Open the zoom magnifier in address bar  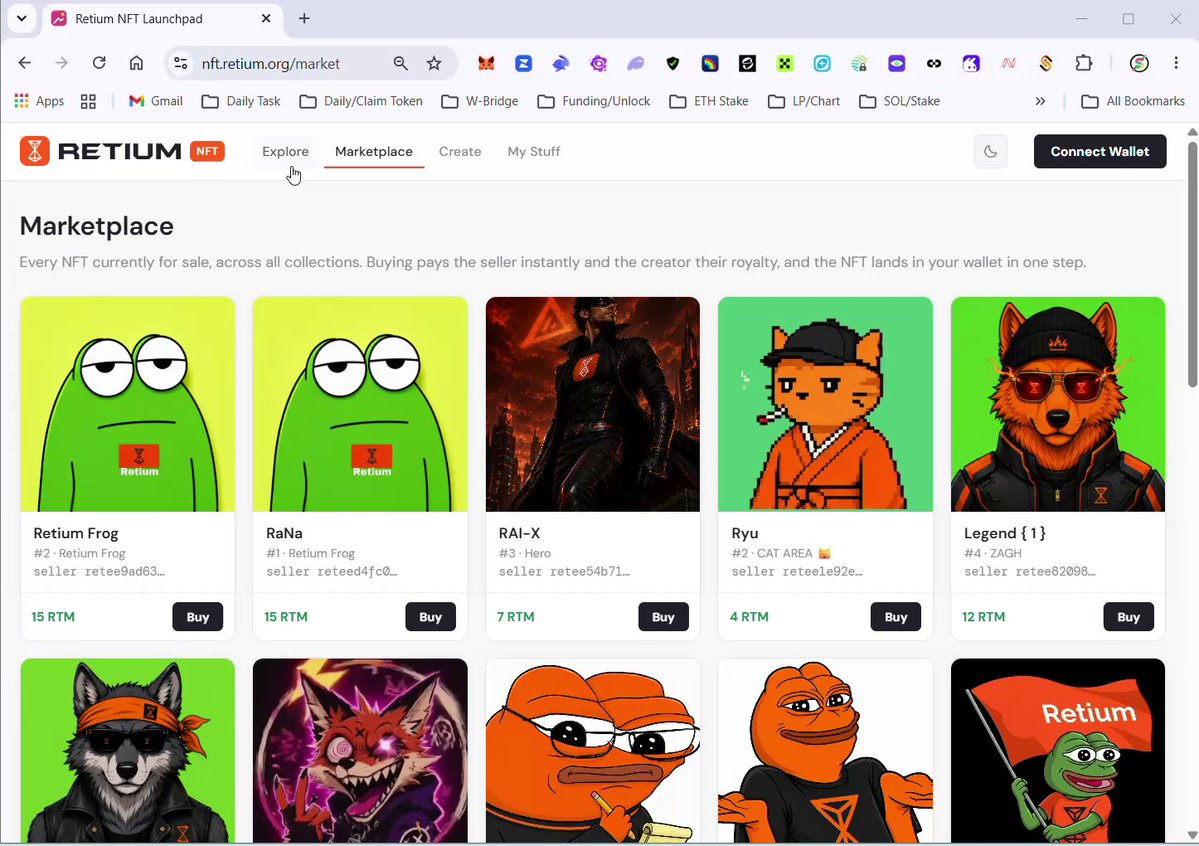[401, 63]
